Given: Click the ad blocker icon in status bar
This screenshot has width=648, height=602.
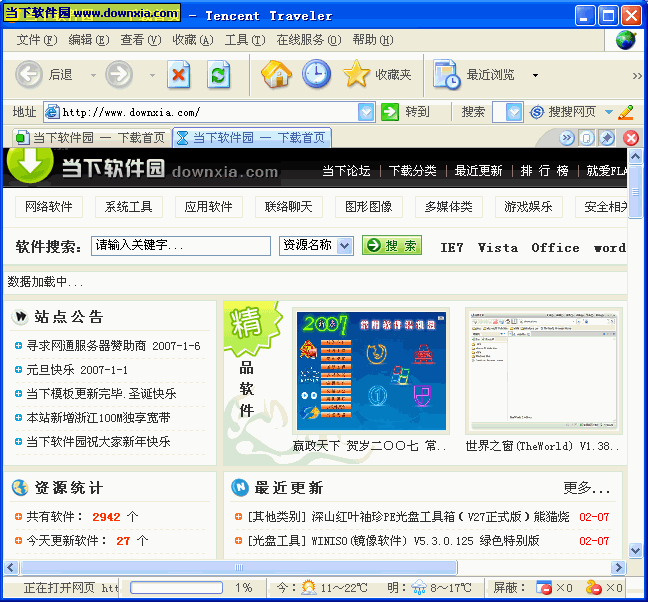Looking at the screenshot, I should point(593,588).
